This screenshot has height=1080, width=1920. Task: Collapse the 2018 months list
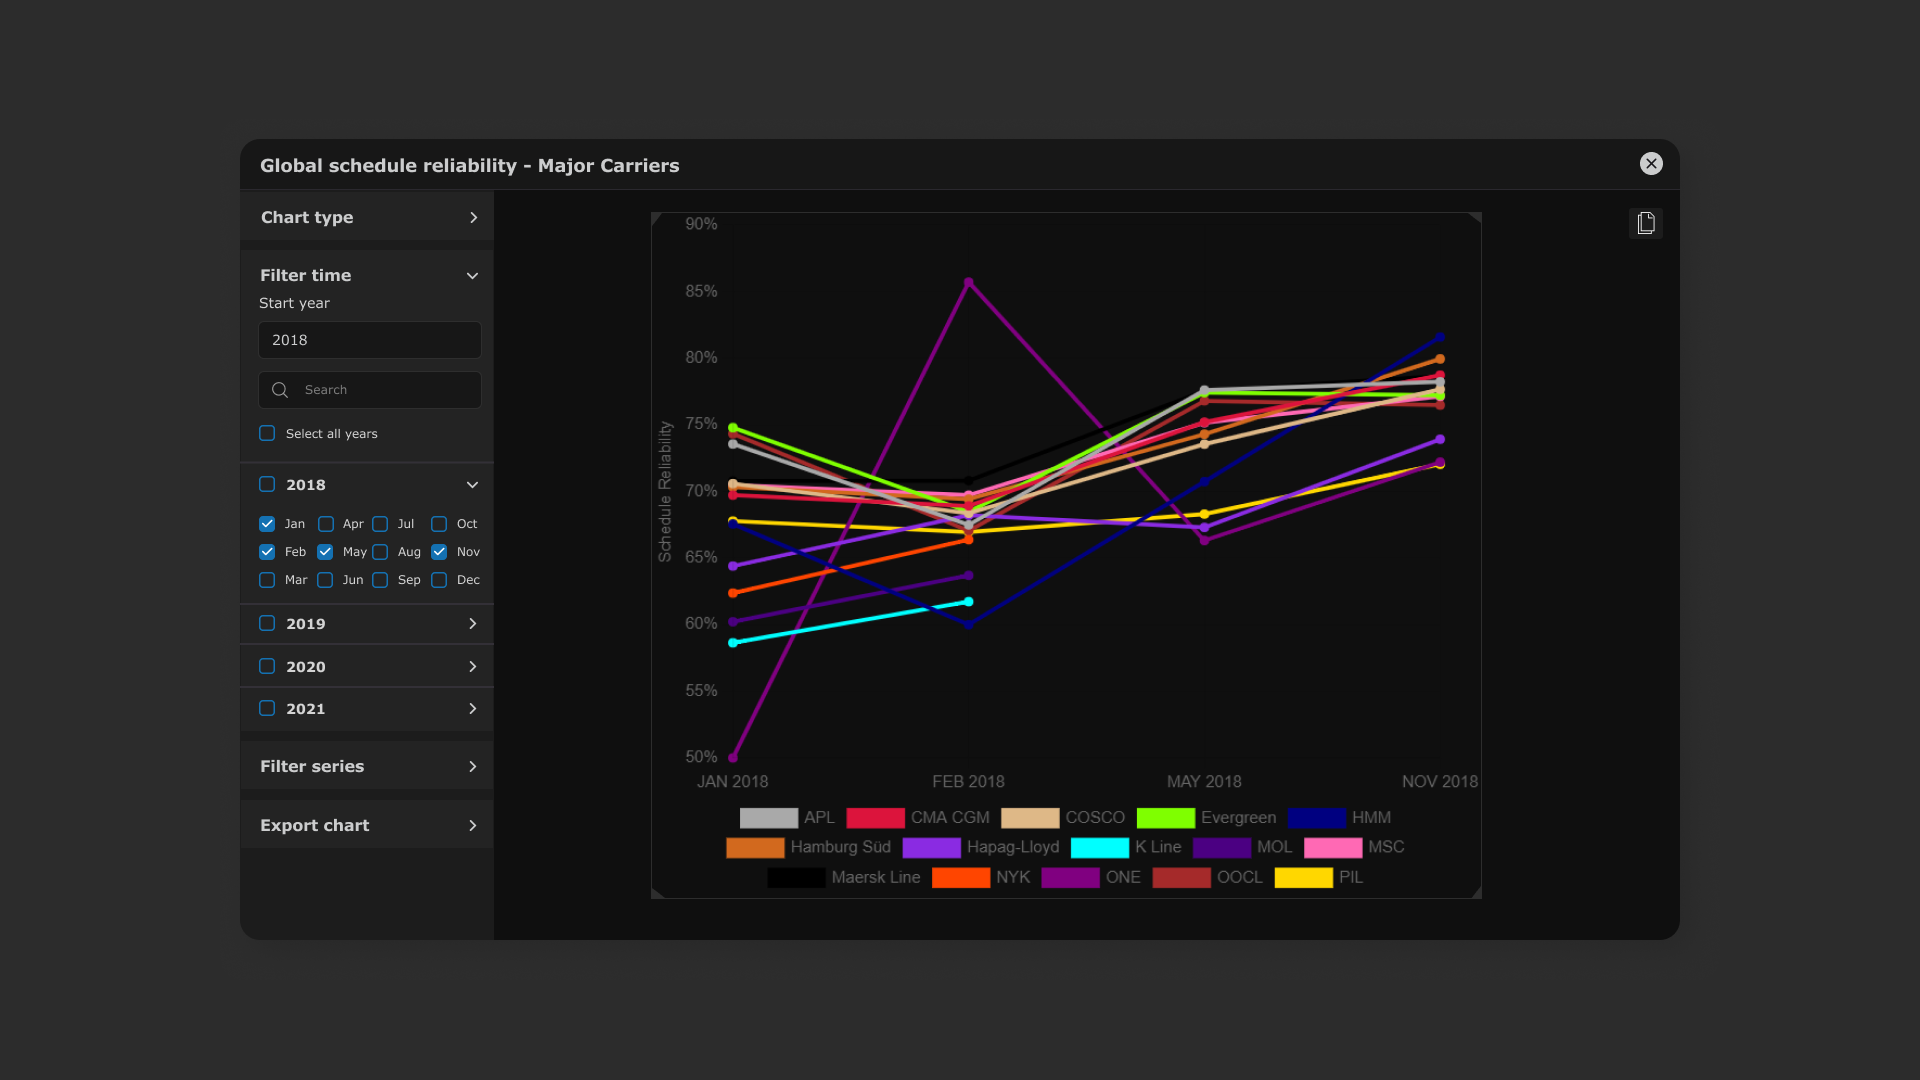472,484
